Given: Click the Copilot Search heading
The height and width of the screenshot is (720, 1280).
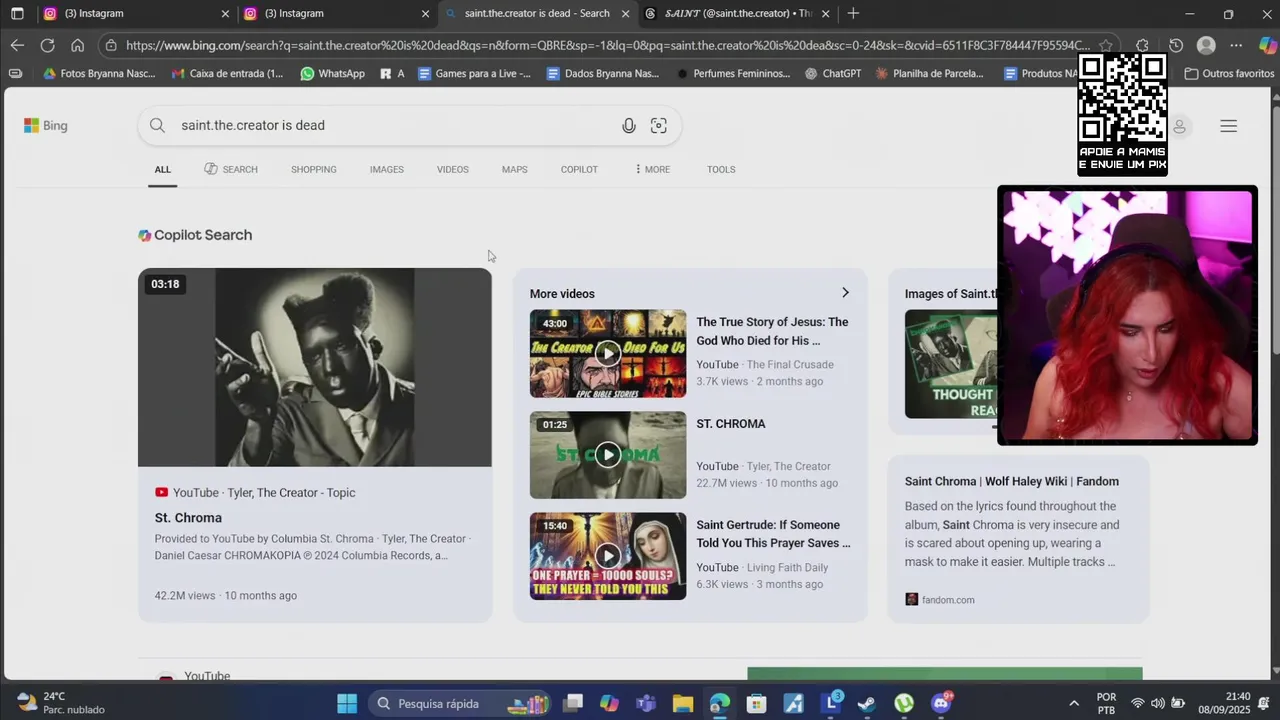Looking at the screenshot, I should (195, 235).
